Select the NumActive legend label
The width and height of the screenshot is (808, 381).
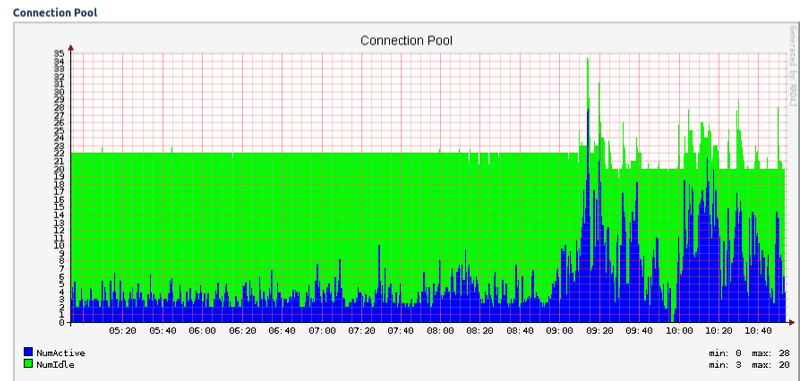pos(61,353)
